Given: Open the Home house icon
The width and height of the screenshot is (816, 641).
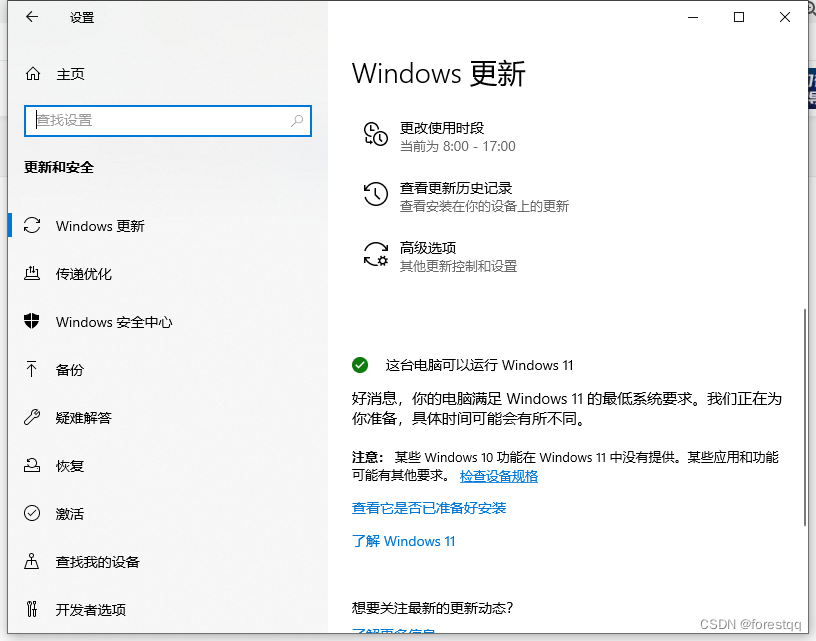Looking at the screenshot, I should [x=33, y=74].
